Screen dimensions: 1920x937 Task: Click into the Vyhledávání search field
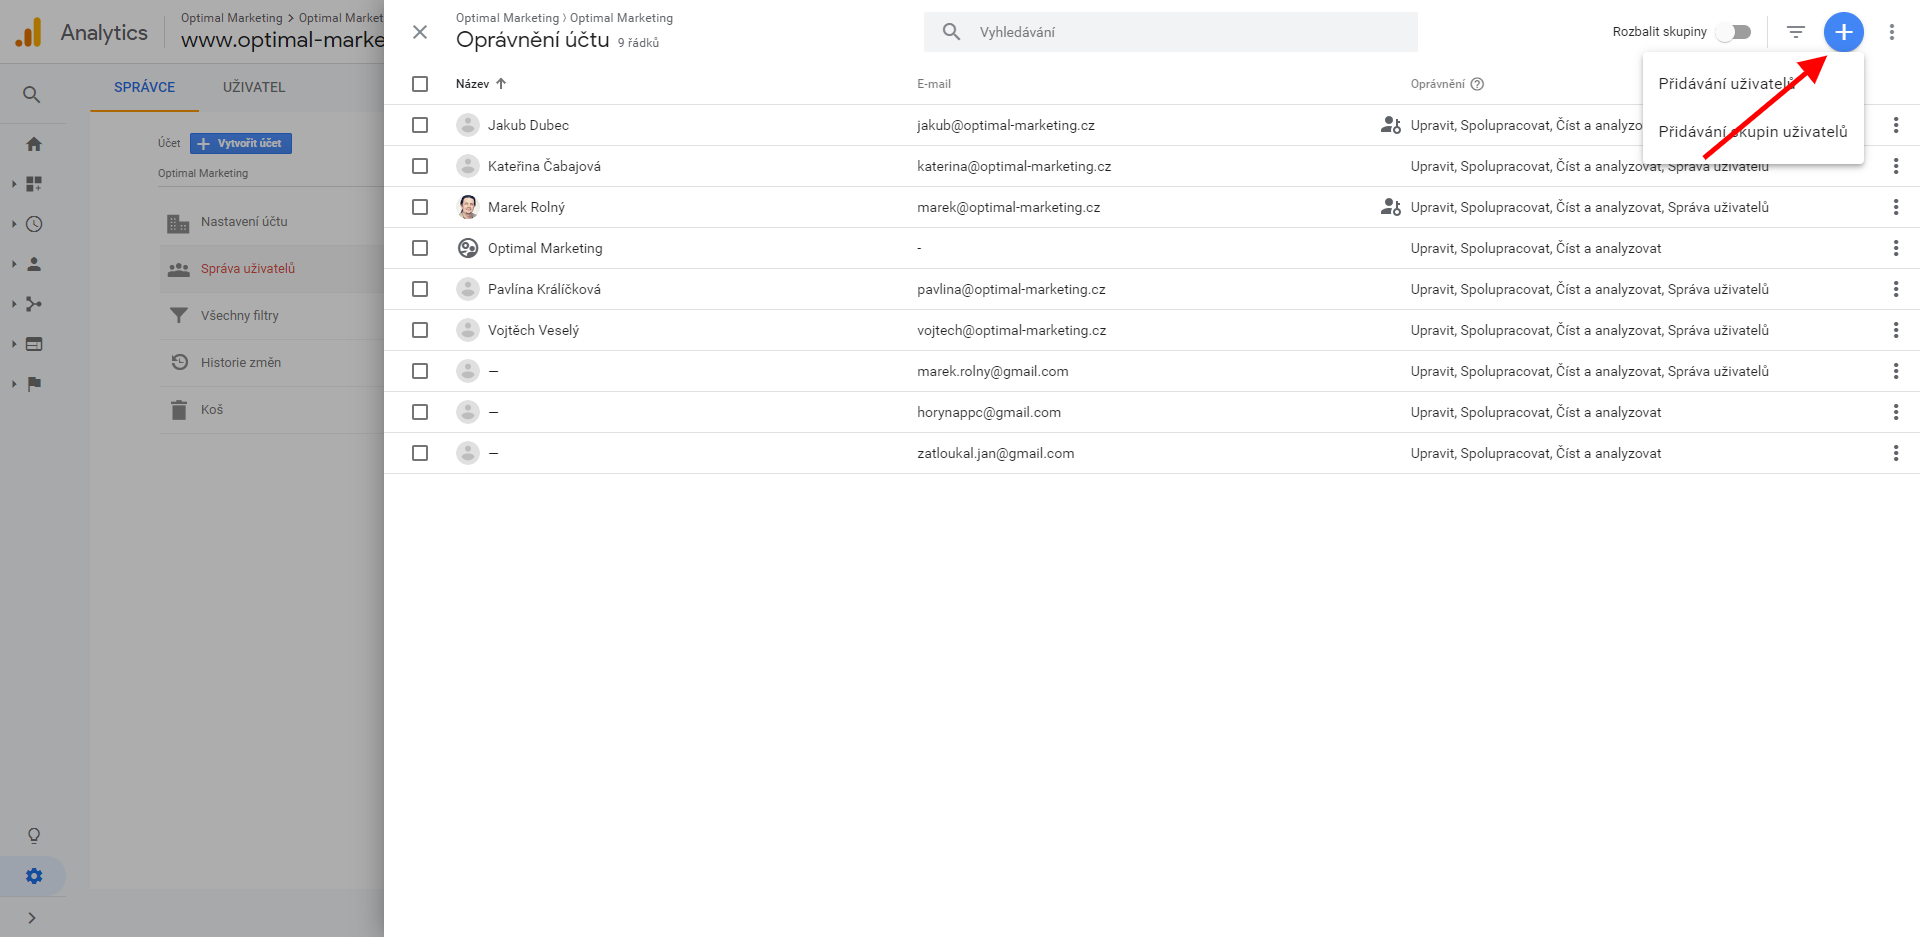(x=1170, y=32)
